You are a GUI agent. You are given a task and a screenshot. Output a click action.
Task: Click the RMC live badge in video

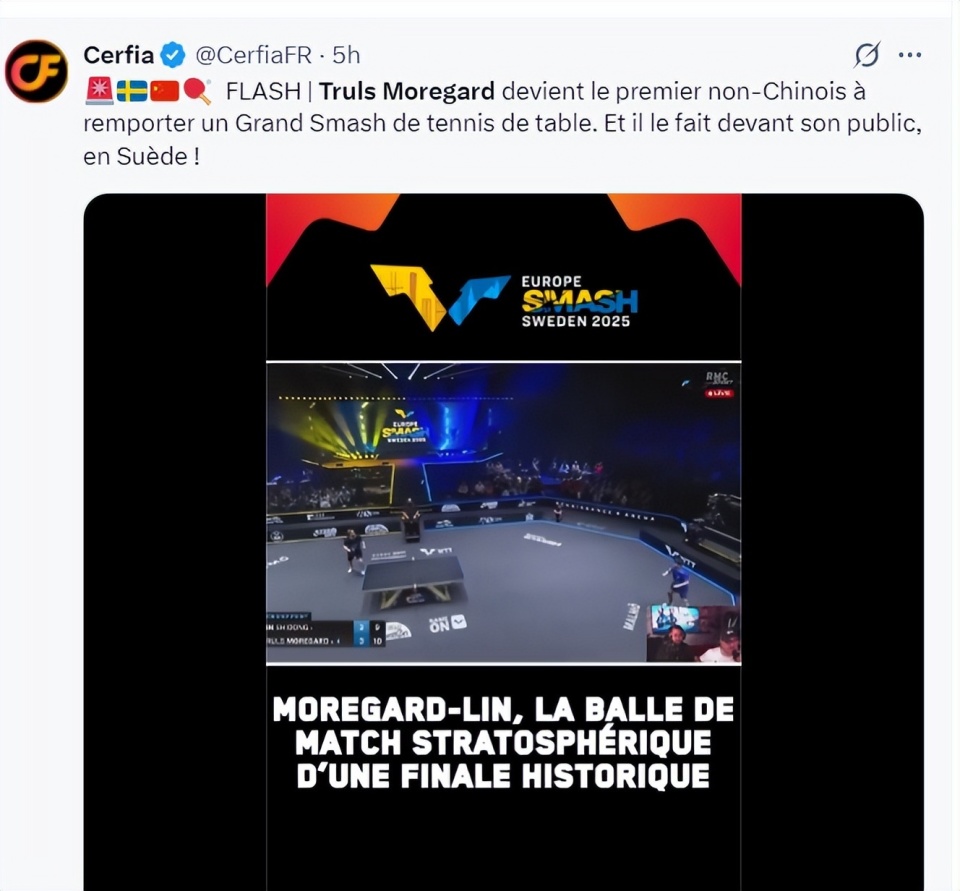718,384
